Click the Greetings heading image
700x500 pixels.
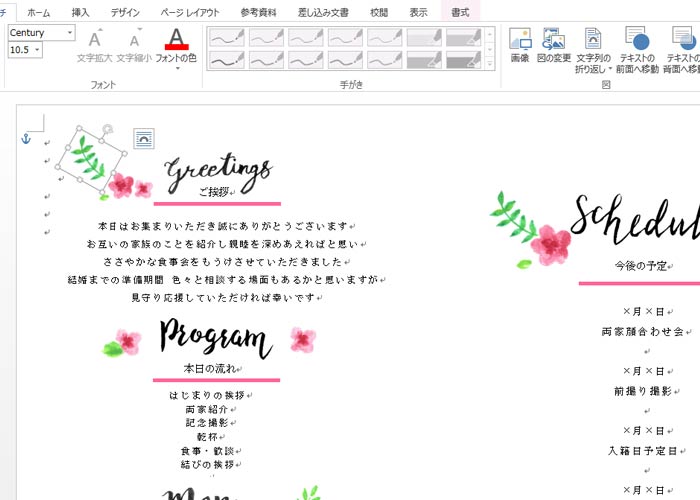(x=218, y=170)
